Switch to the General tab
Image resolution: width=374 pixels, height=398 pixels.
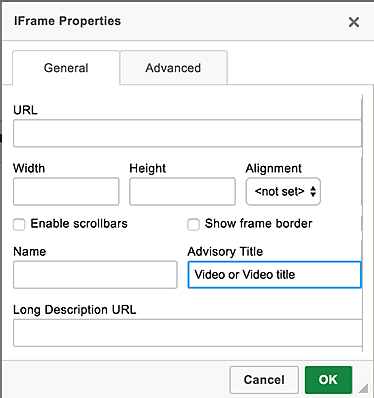pos(66,68)
